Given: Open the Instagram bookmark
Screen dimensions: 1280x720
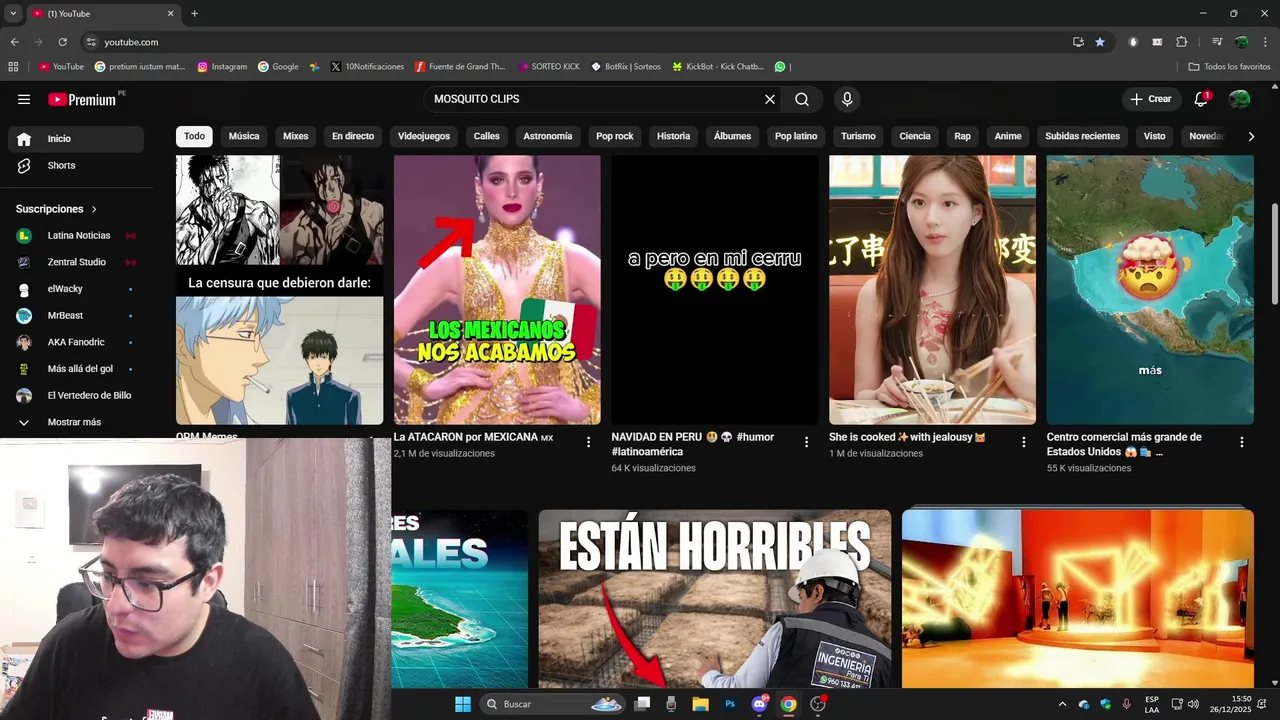Looking at the screenshot, I should point(222,67).
